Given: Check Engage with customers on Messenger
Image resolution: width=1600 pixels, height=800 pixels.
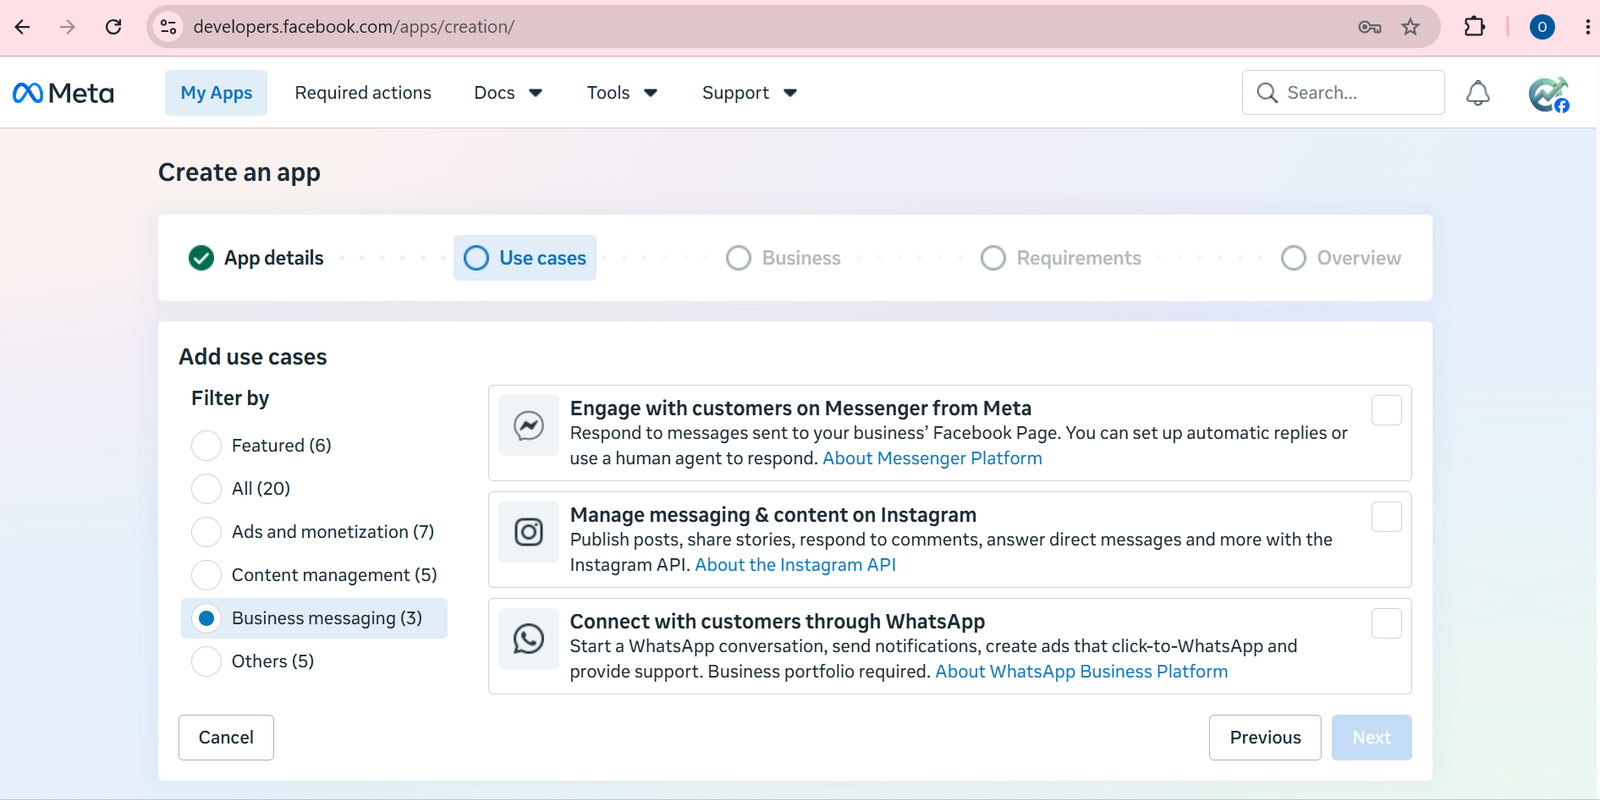Looking at the screenshot, I should pos(1386,410).
